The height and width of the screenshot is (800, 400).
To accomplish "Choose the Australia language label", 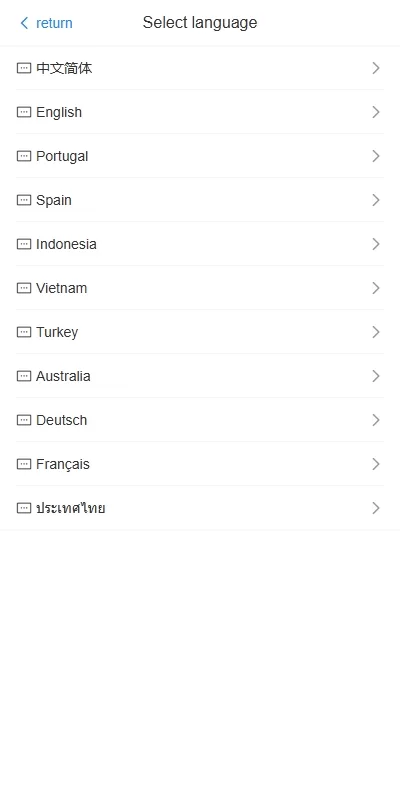I will click(x=63, y=376).
